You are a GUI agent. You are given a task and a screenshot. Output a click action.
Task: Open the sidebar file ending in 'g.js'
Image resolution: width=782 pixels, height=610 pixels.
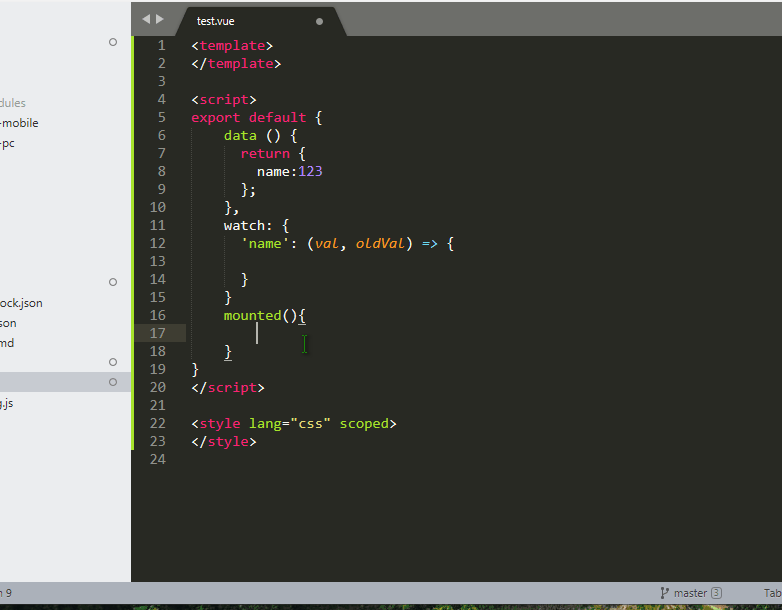click(6, 404)
